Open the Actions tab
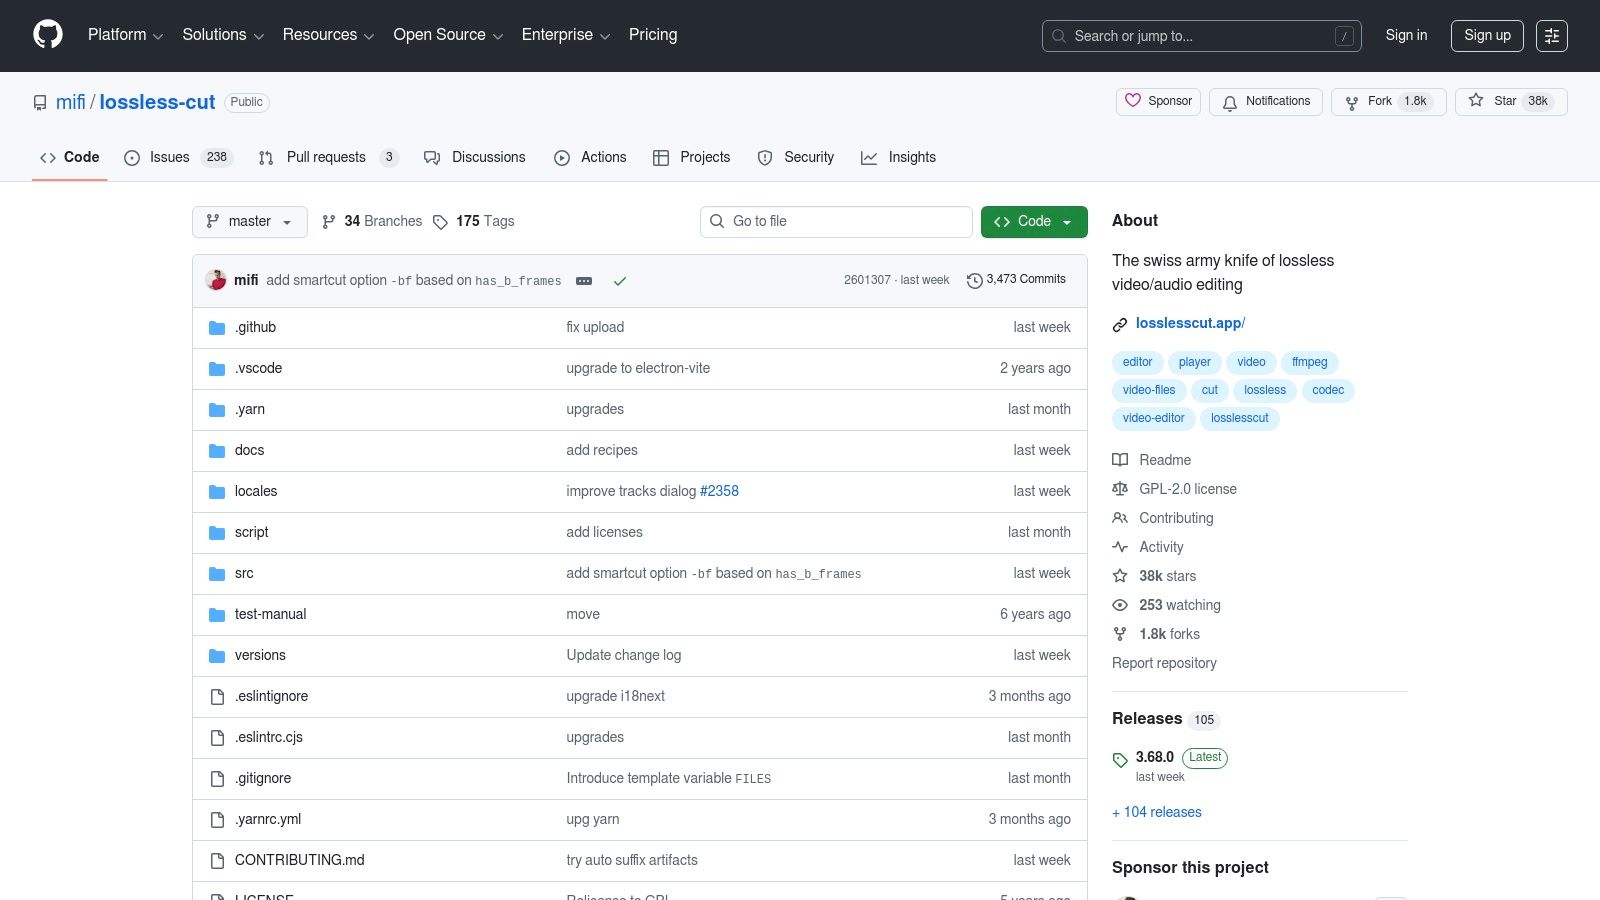The image size is (1600, 900). [590, 157]
